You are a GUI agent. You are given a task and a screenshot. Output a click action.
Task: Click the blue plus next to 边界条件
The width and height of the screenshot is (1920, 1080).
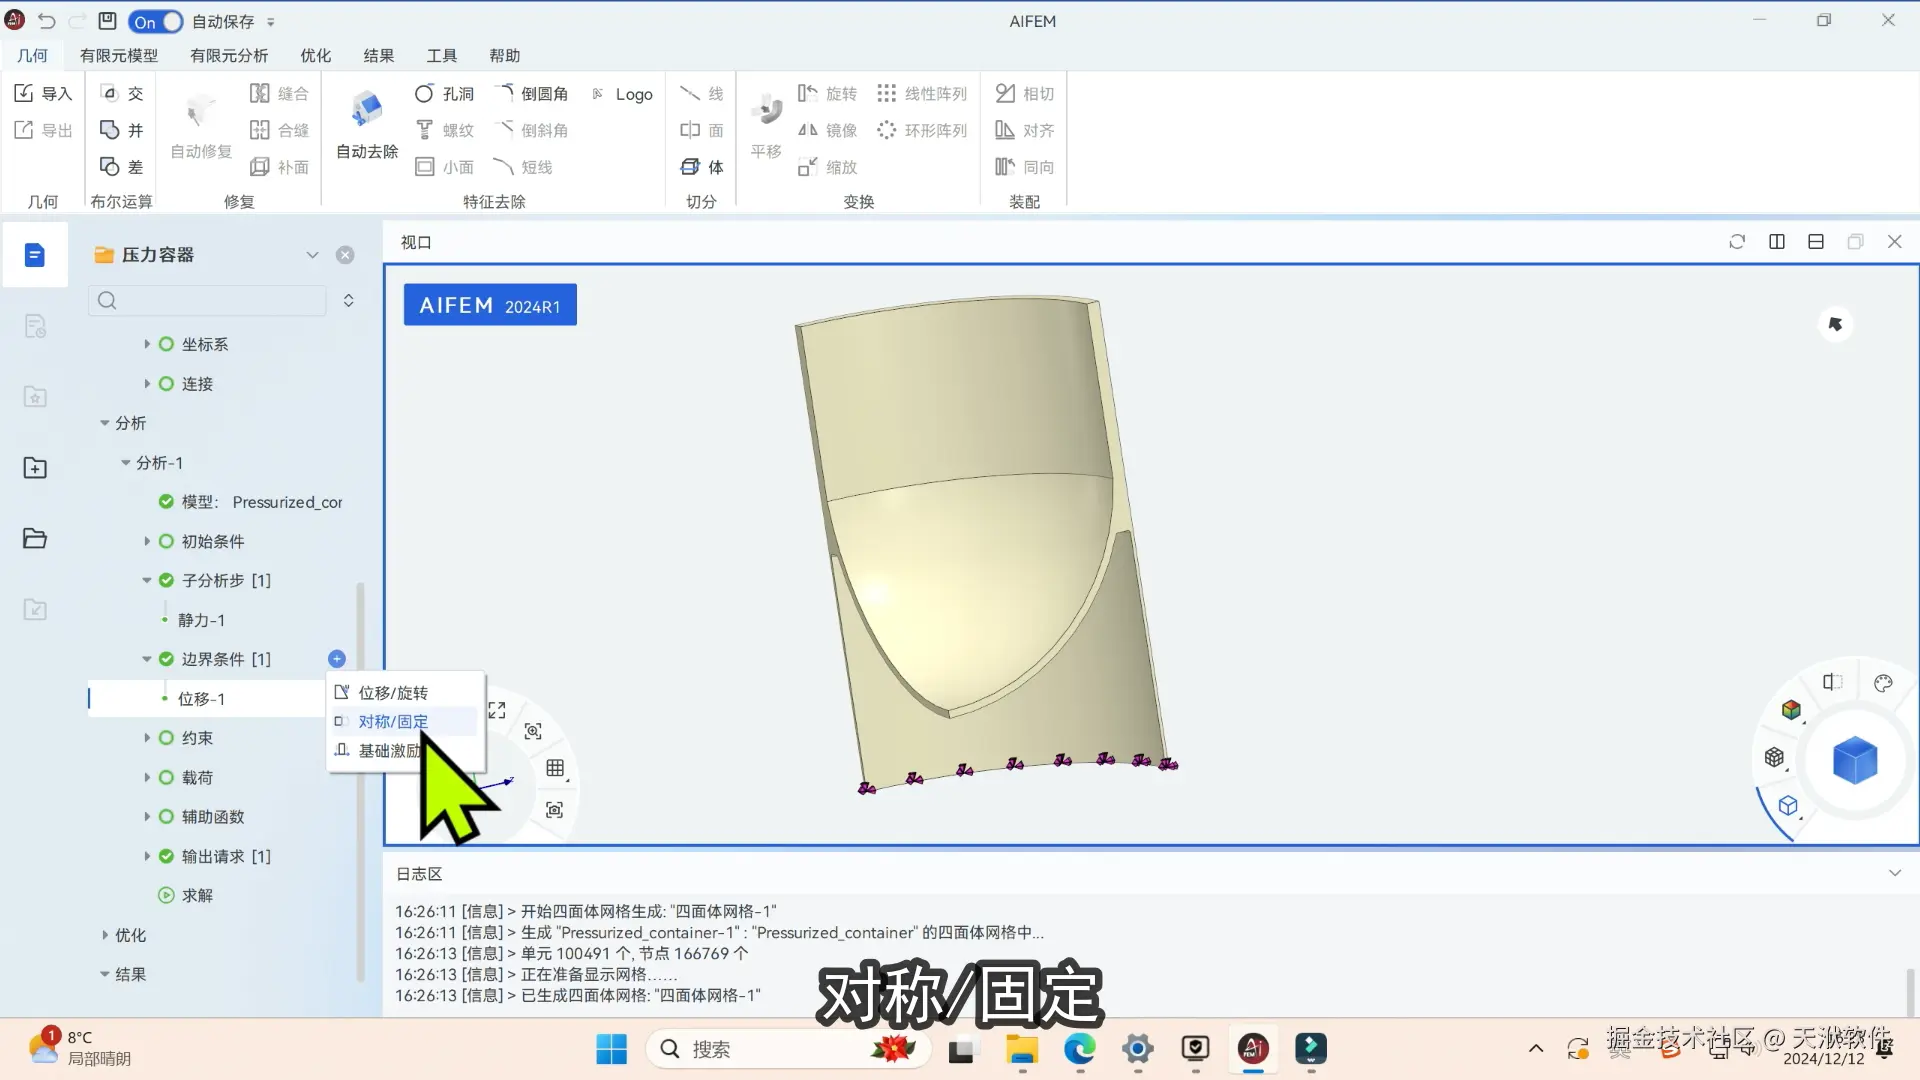click(337, 659)
